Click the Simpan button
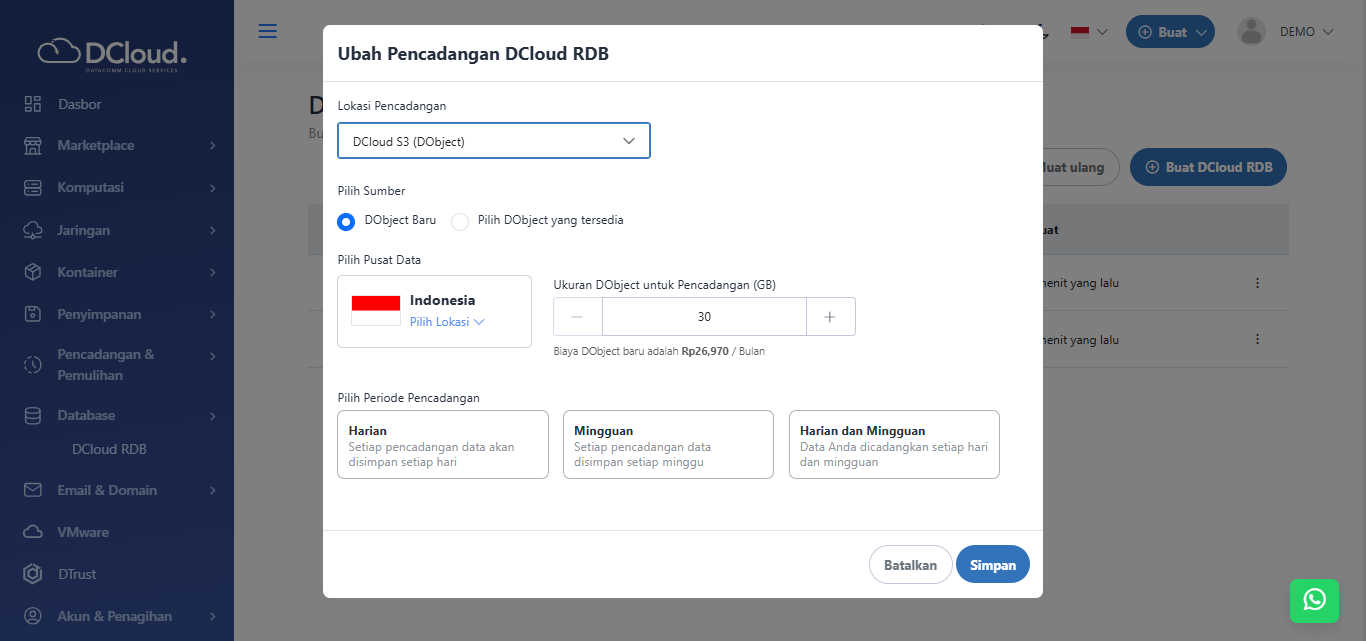Viewport: 1366px width, 641px height. pyautogui.click(x=992, y=564)
